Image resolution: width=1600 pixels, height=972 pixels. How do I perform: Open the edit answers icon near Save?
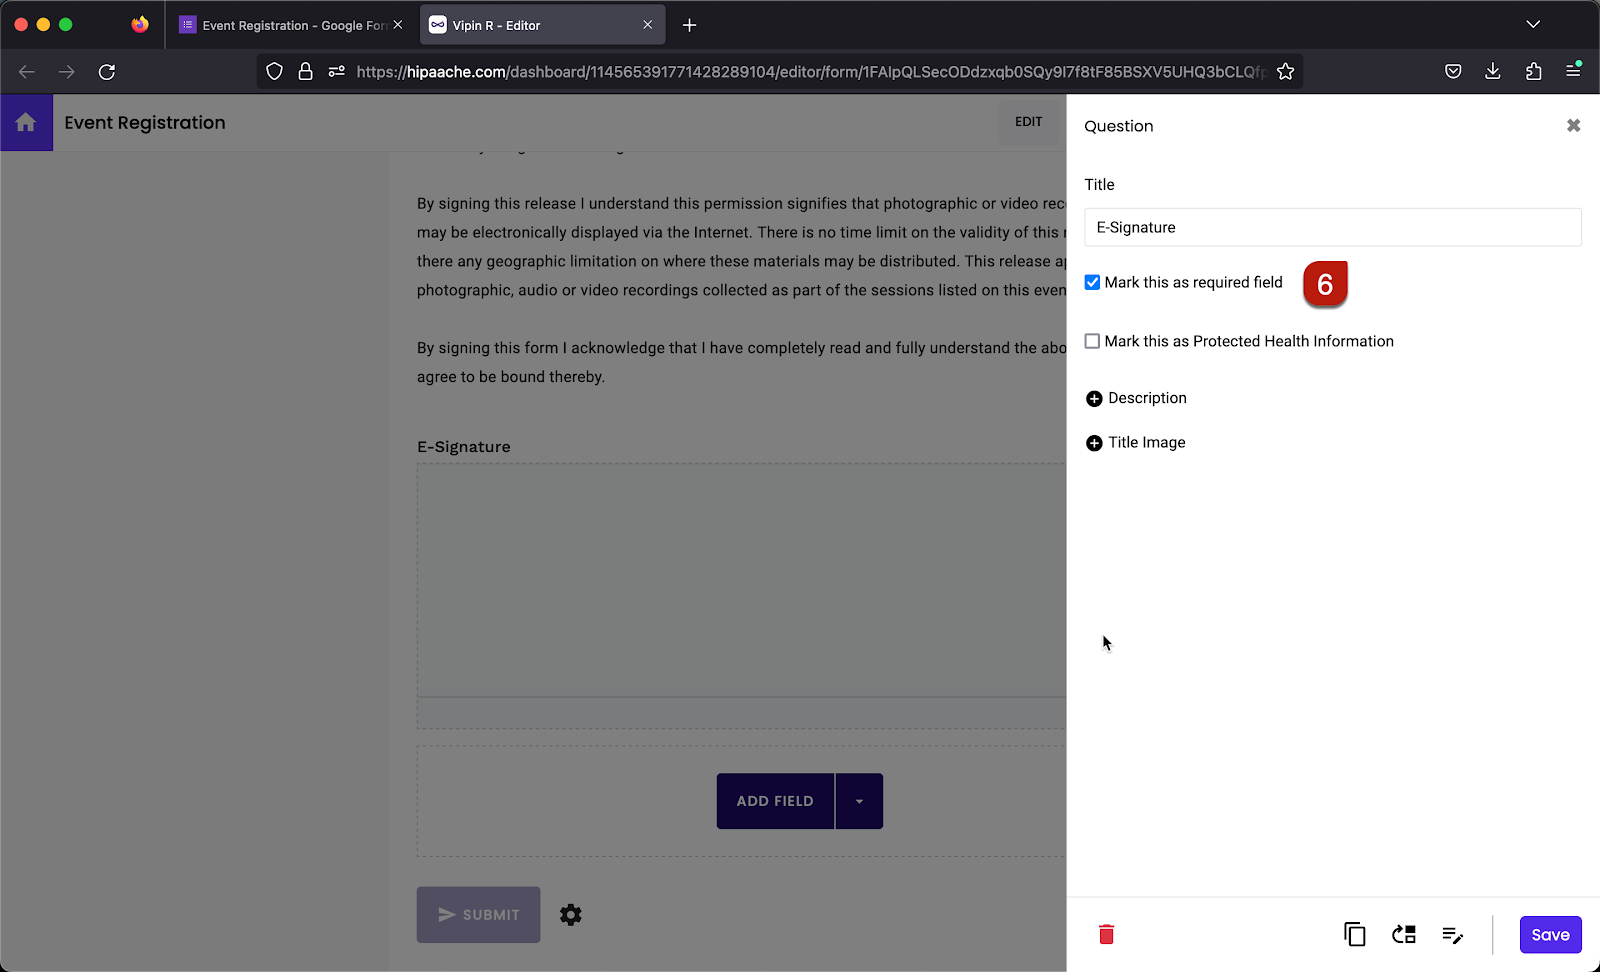[1452, 934]
